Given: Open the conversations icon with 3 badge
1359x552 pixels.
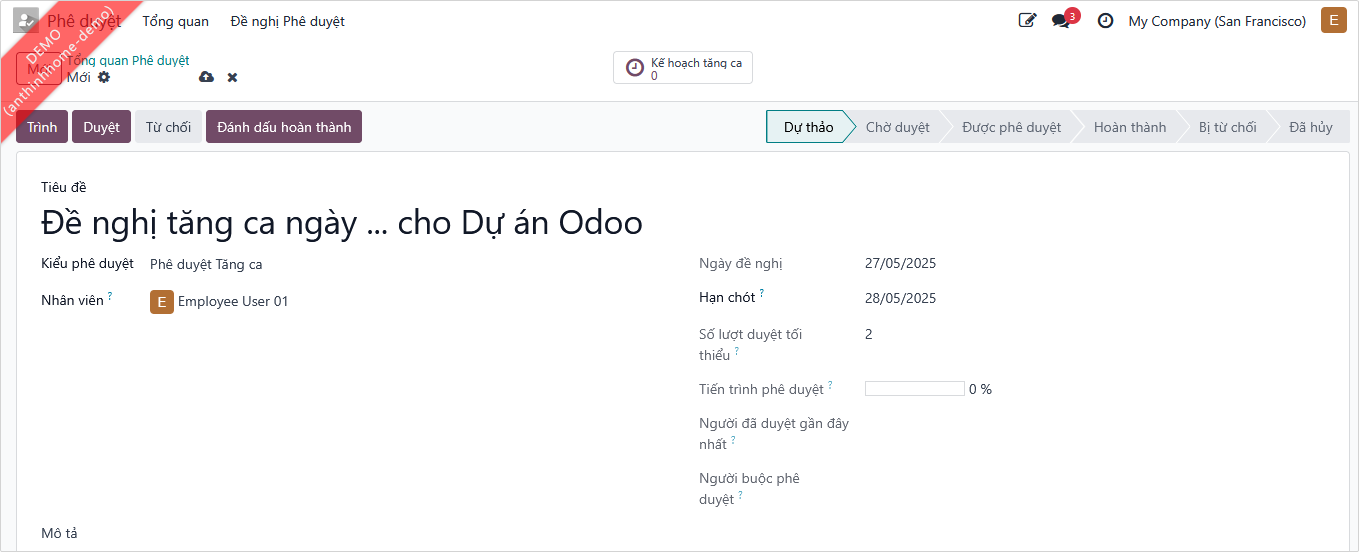Looking at the screenshot, I should 1061,21.
